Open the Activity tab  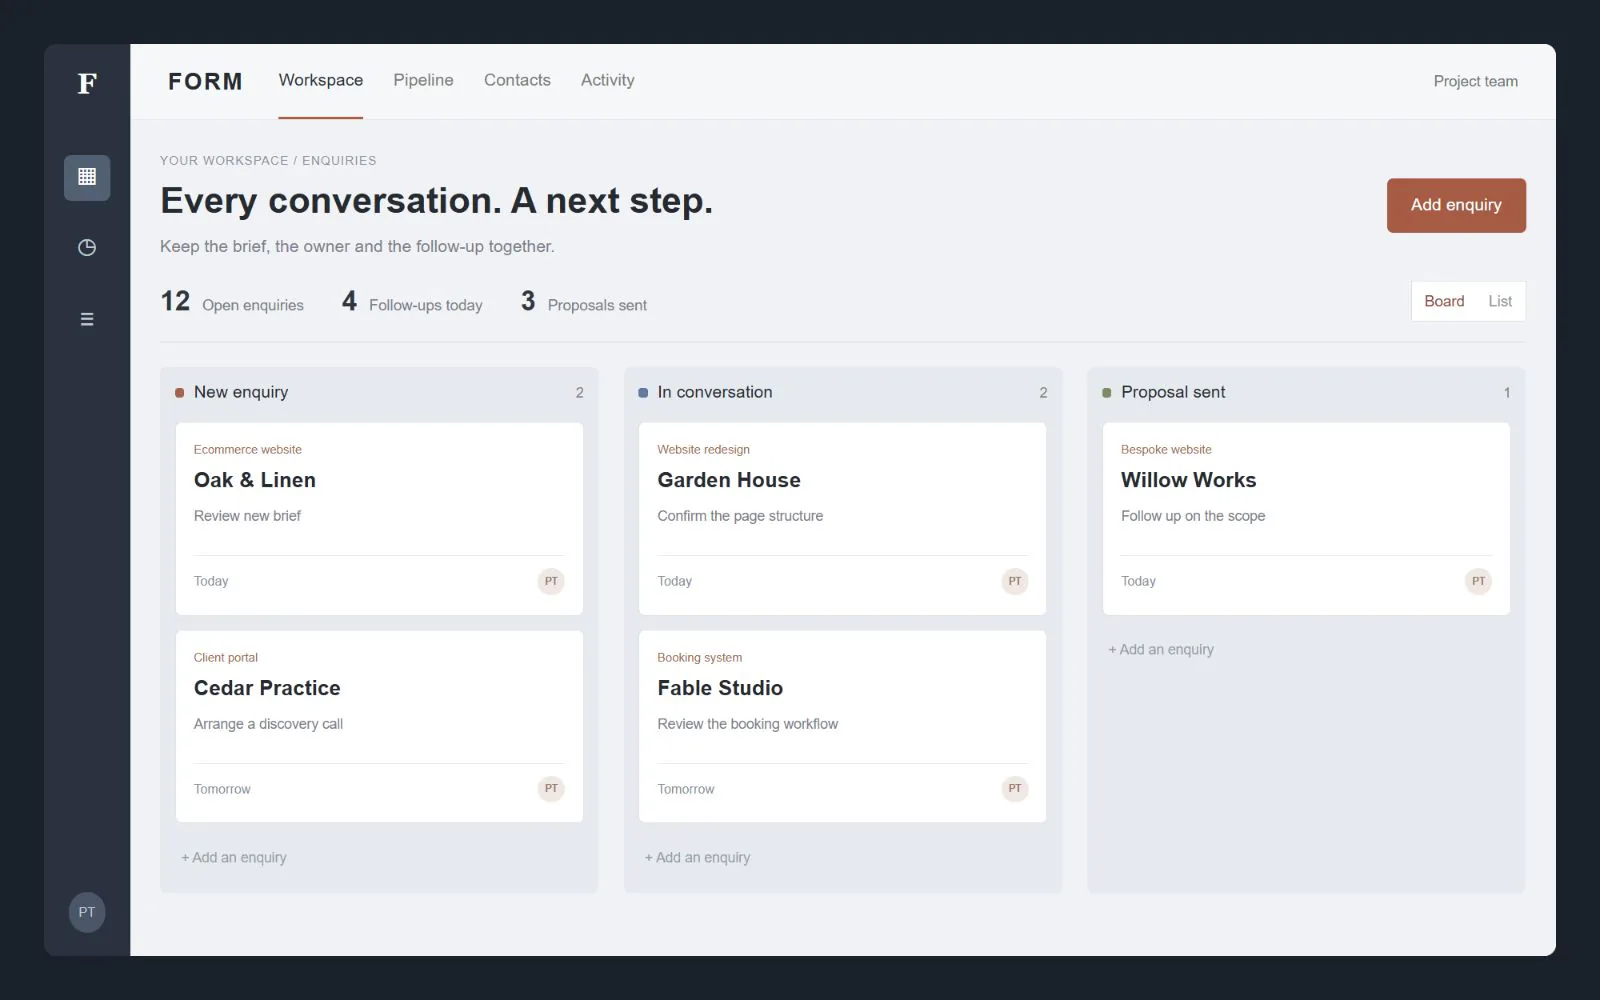click(607, 80)
